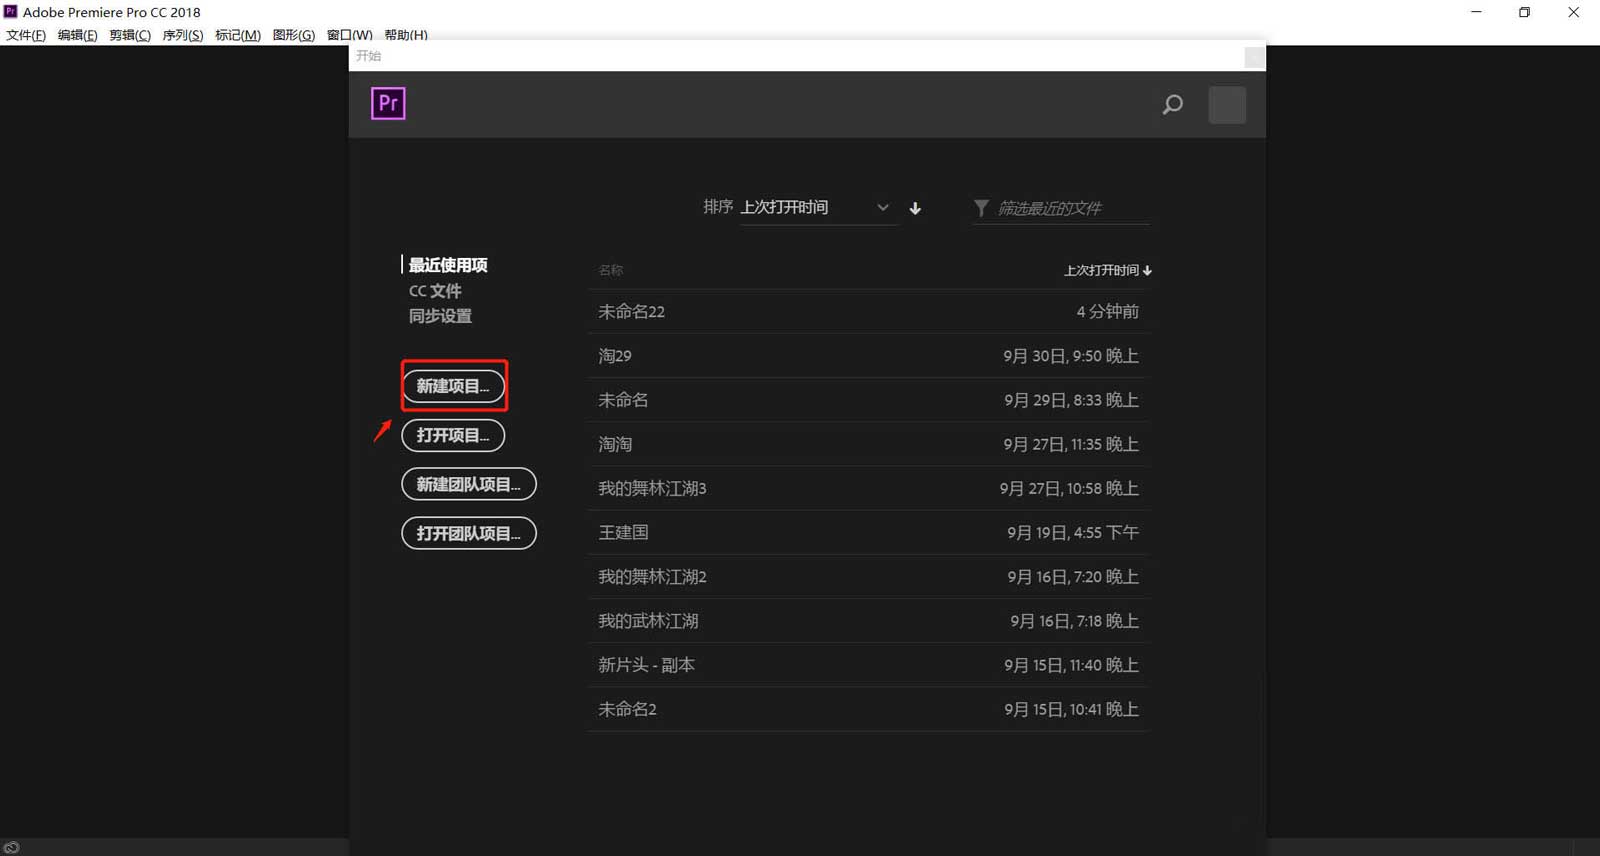1600x856 pixels.
Task: Expand the 排序 sort dropdown
Action: click(819, 207)
